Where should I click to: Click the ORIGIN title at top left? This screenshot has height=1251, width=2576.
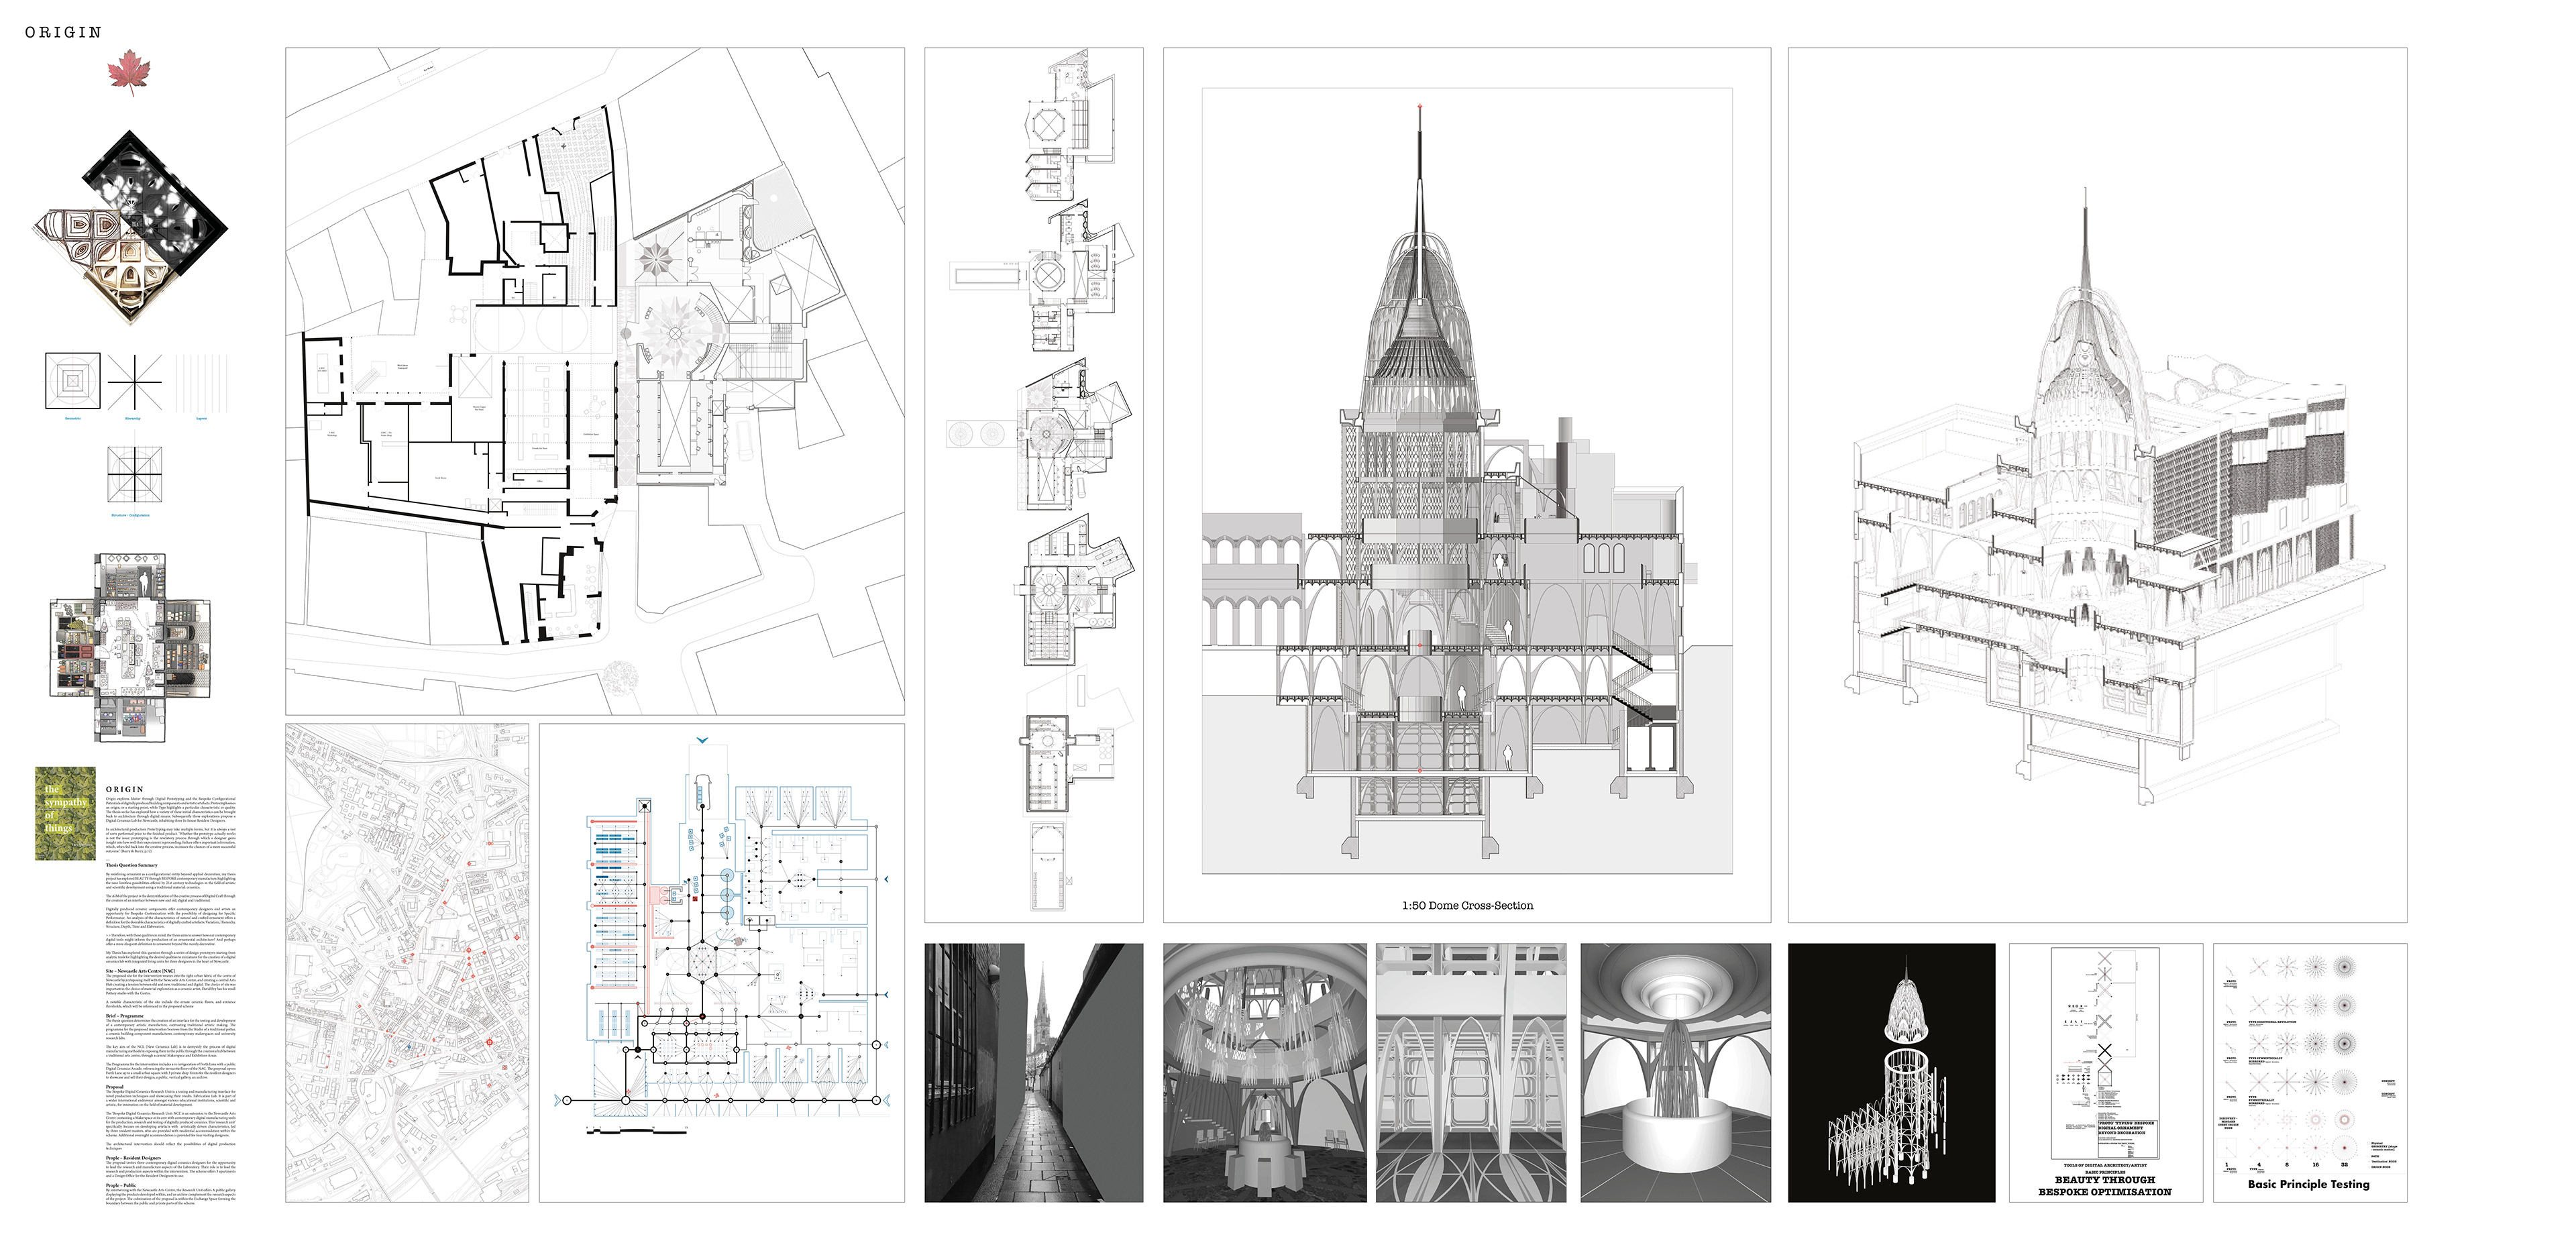pyautogui.click(x=63, y=33)
